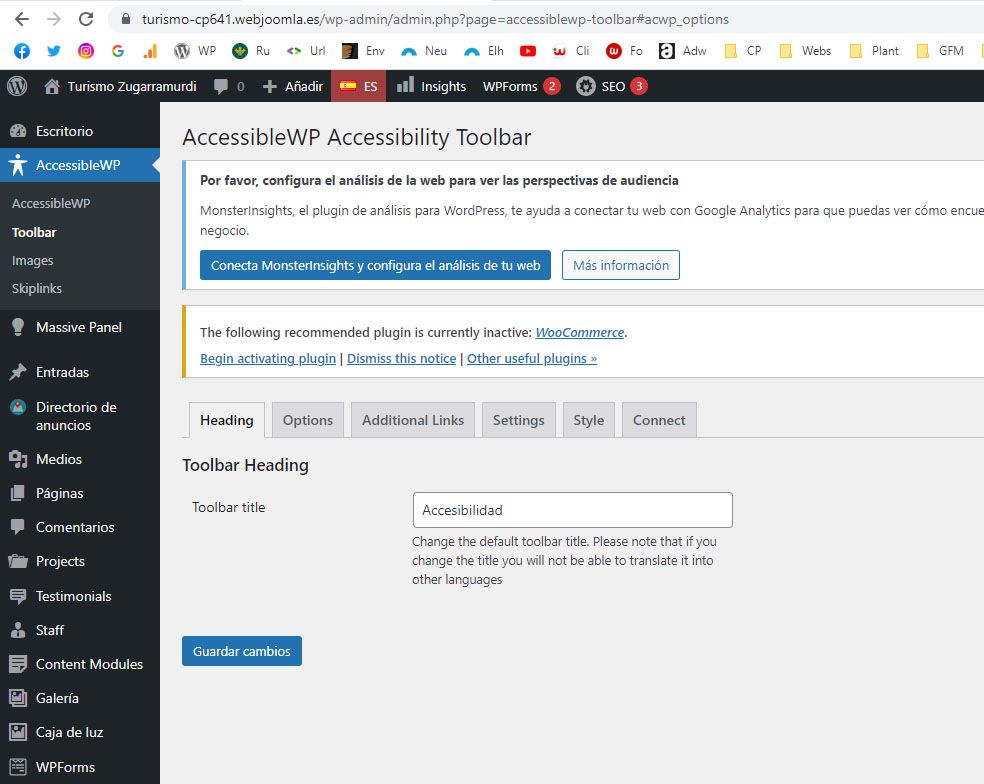
Task: Open the AccessibleWP submenu item
Action: click(x=51, y=203)
